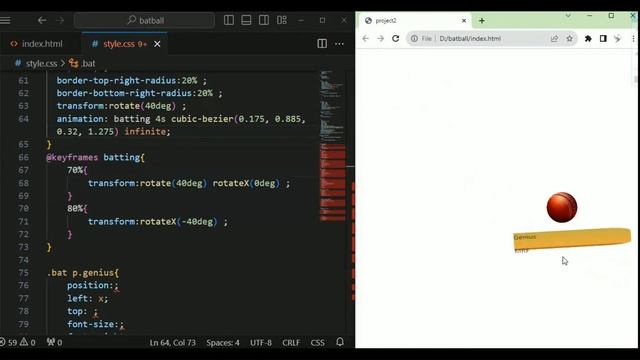Image resolution: width=640 pixels, height=360 pixels.
Task: Go forward in the browser
Action: pyautogui.click(x=380, y=38)
